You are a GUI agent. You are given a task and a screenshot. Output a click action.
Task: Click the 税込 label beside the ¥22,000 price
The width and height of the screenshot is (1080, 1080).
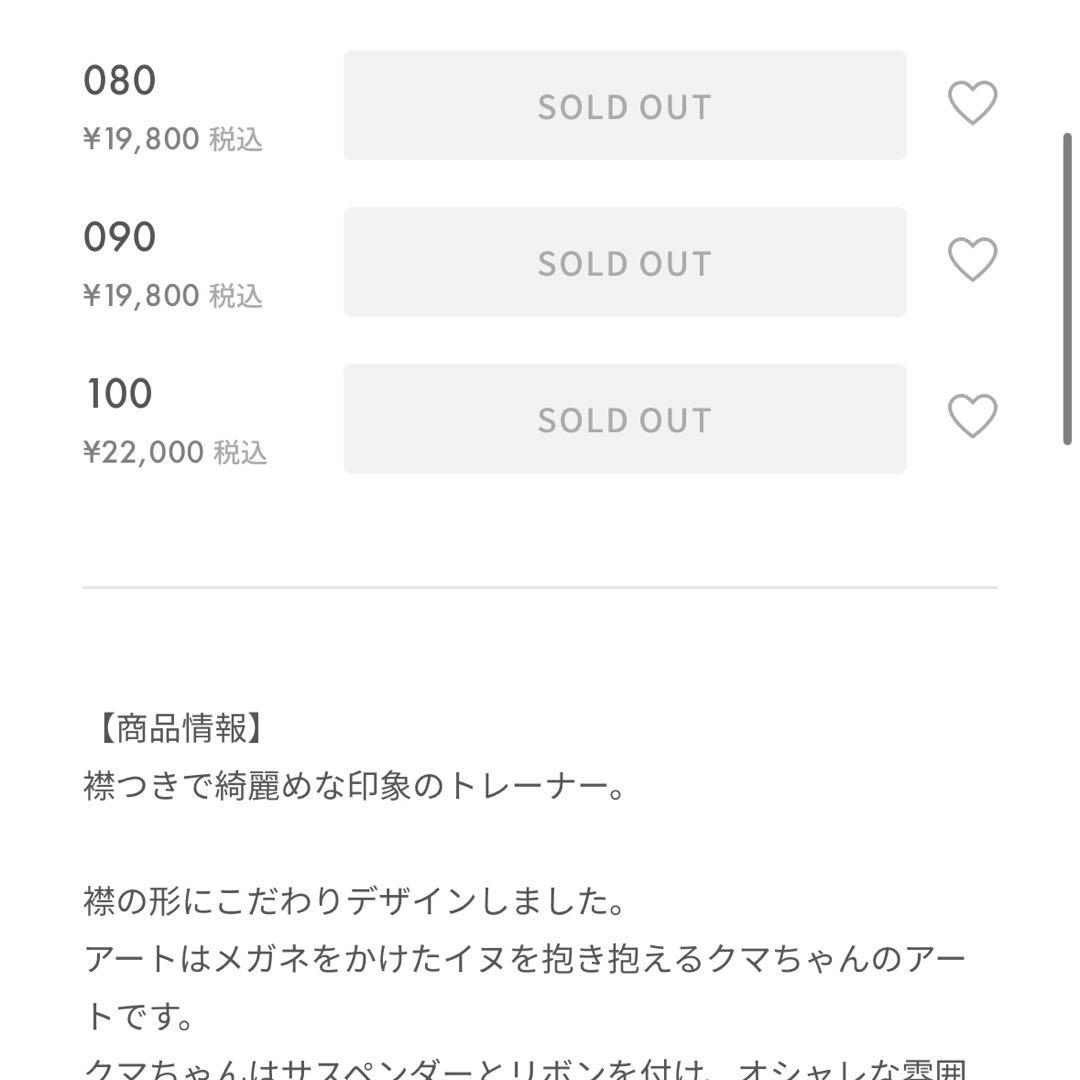tap(240, 453)
